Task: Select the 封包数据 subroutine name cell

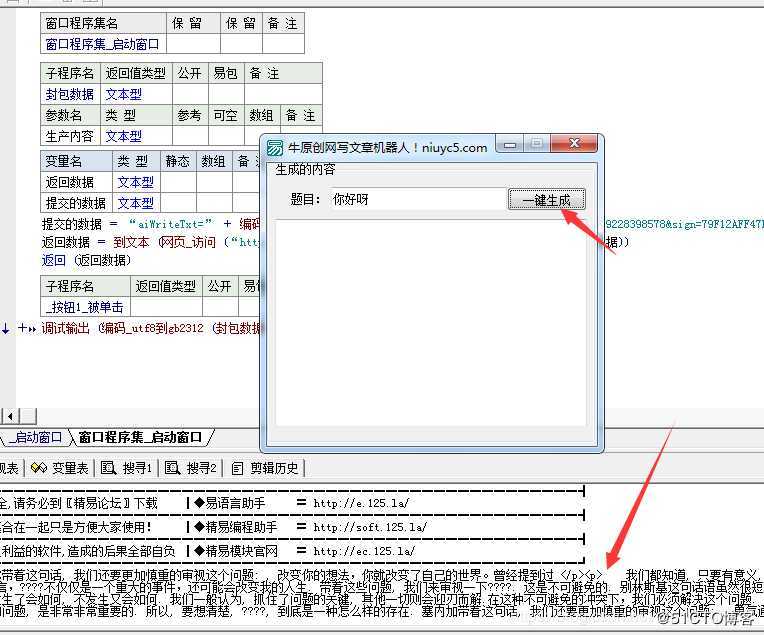Action: pos(70,94)
